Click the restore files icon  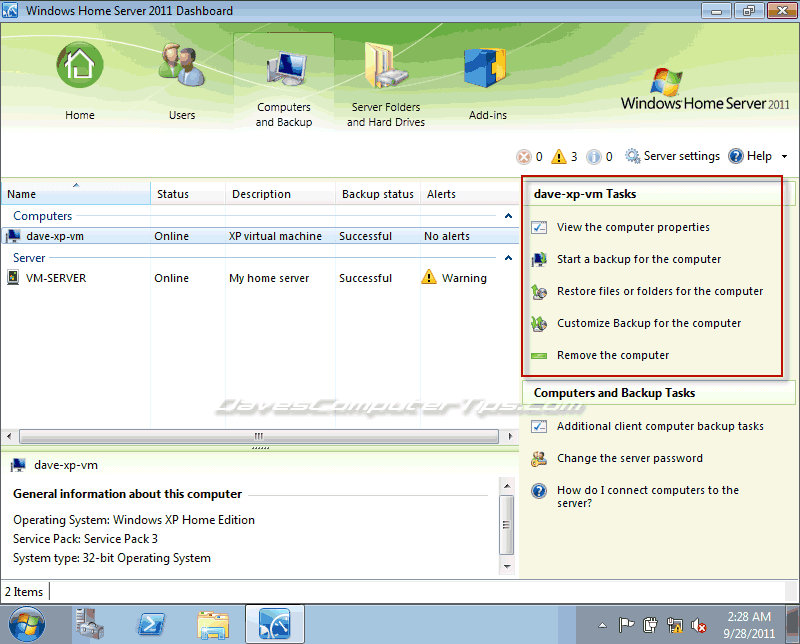coord(539,292)
